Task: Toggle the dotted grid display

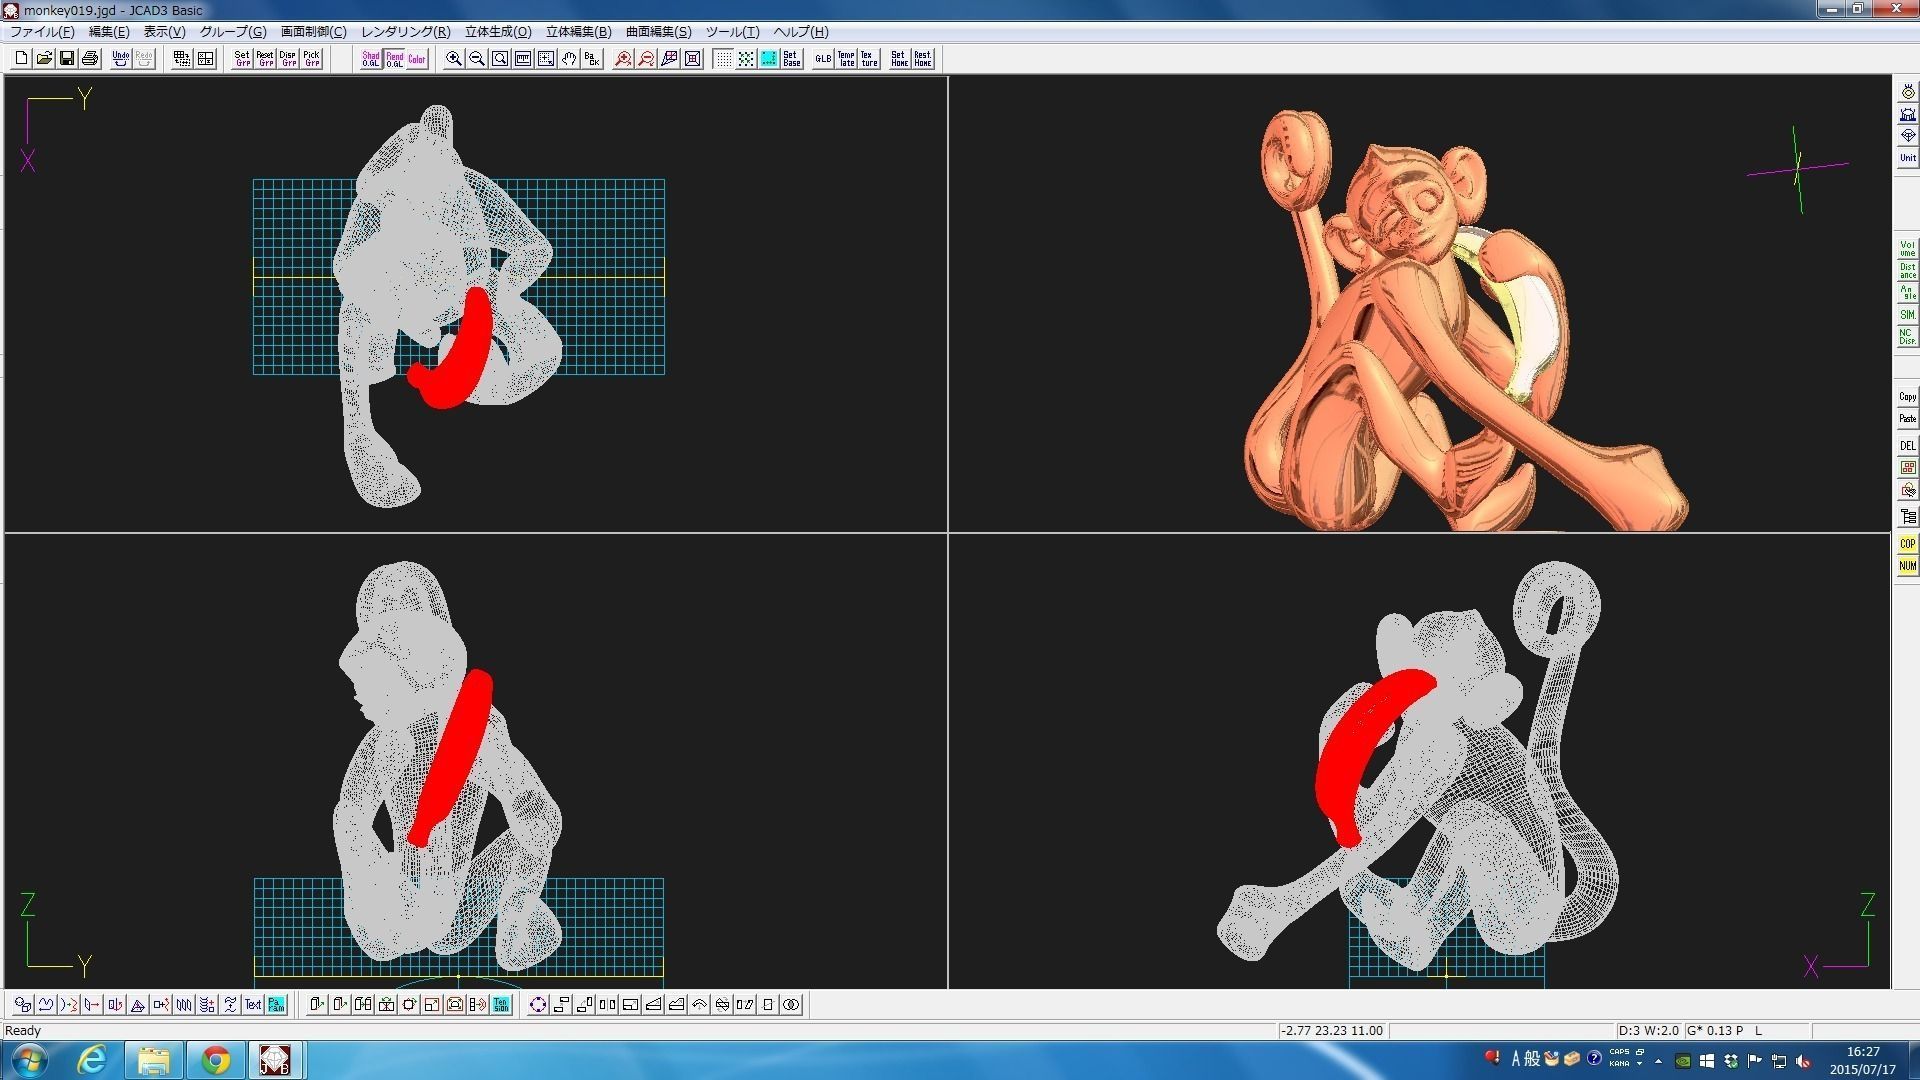Action: point(723,59)
